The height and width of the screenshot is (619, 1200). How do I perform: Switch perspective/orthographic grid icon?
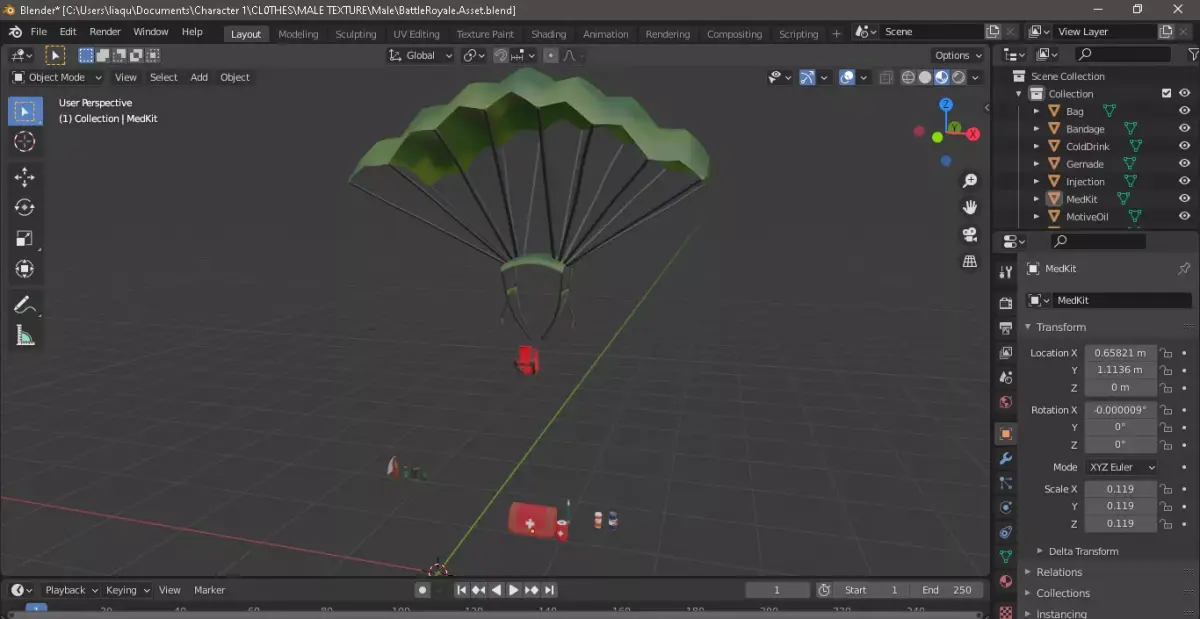[969, 261]
